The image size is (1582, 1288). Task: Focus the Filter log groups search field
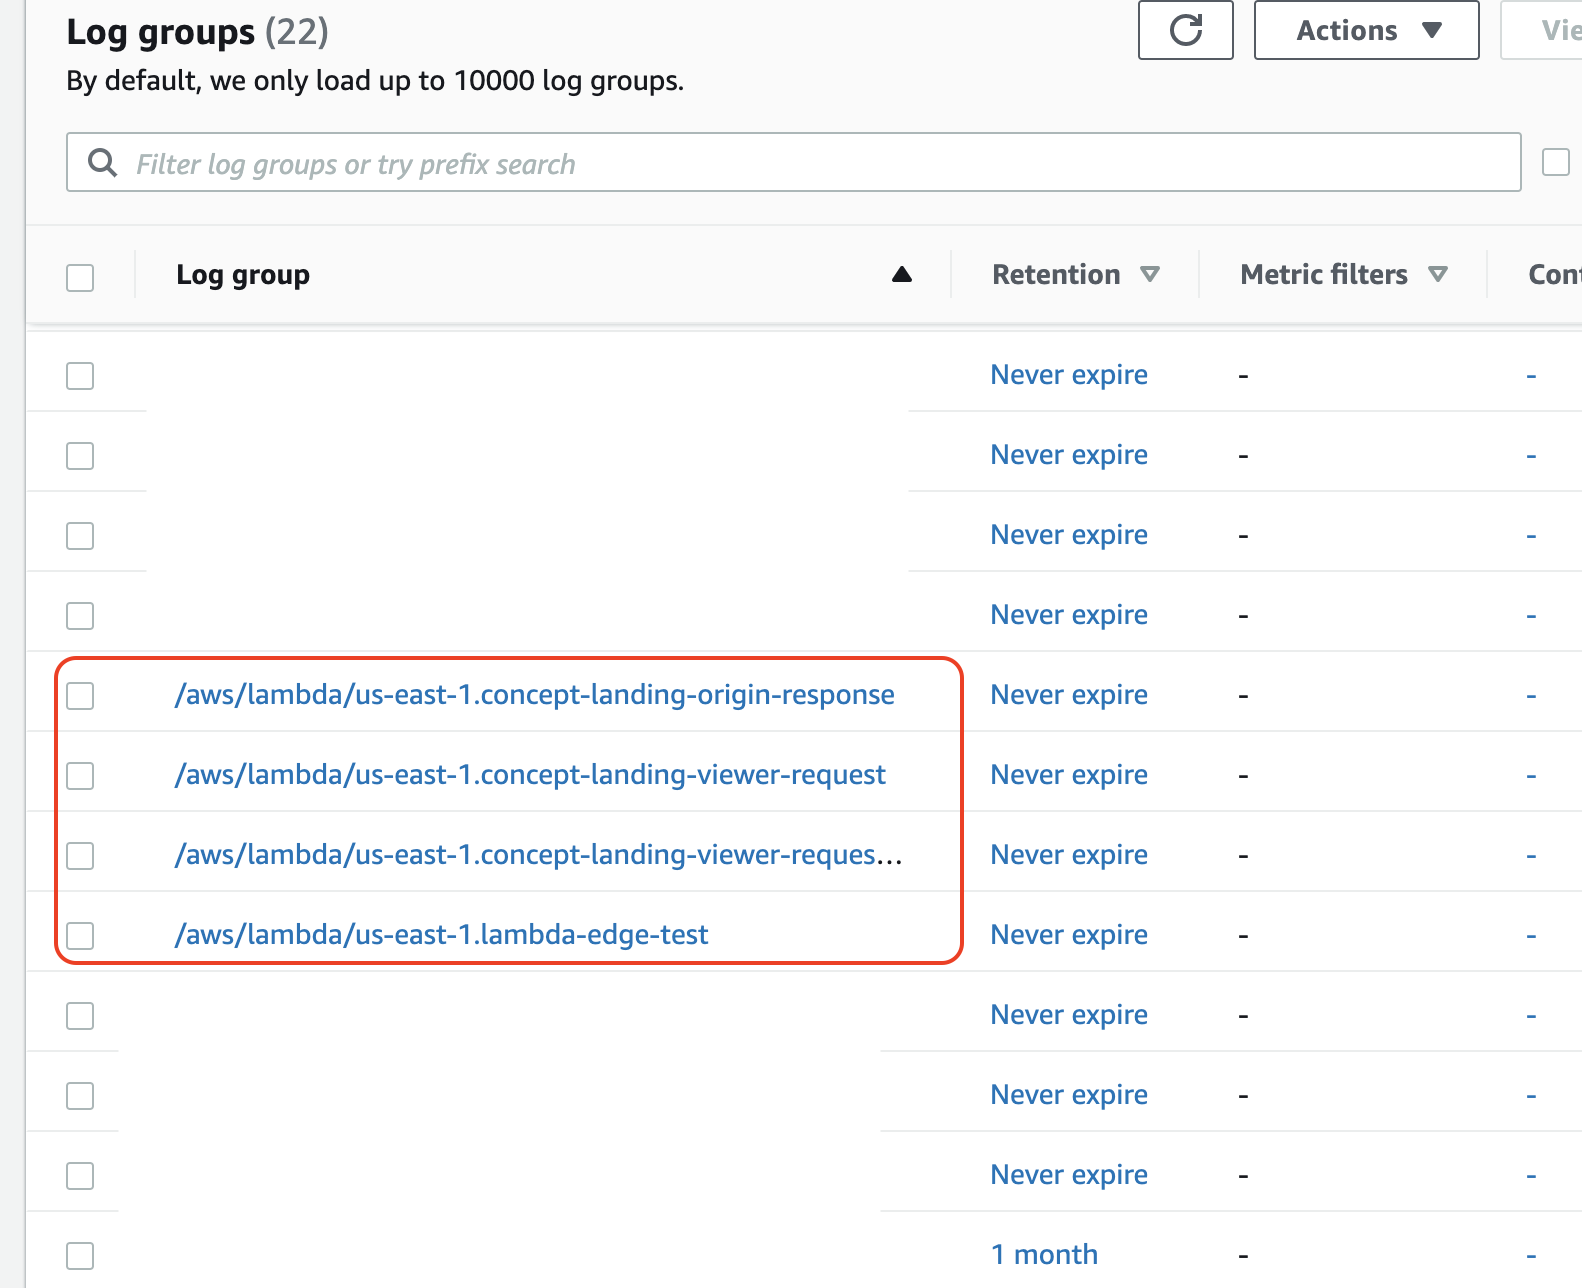[x=793, y=162]
